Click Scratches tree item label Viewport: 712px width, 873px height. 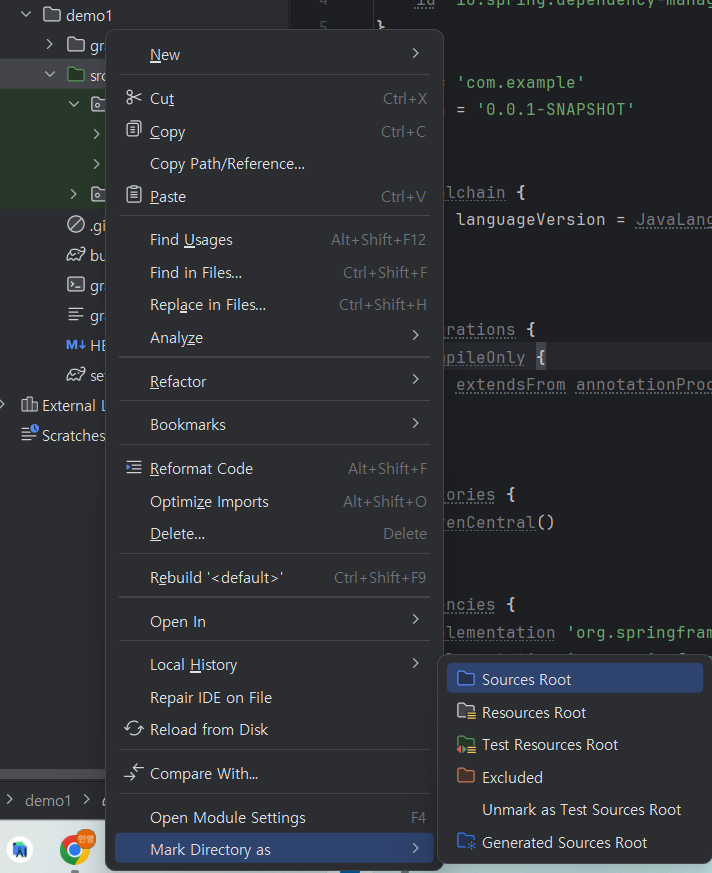73,435
